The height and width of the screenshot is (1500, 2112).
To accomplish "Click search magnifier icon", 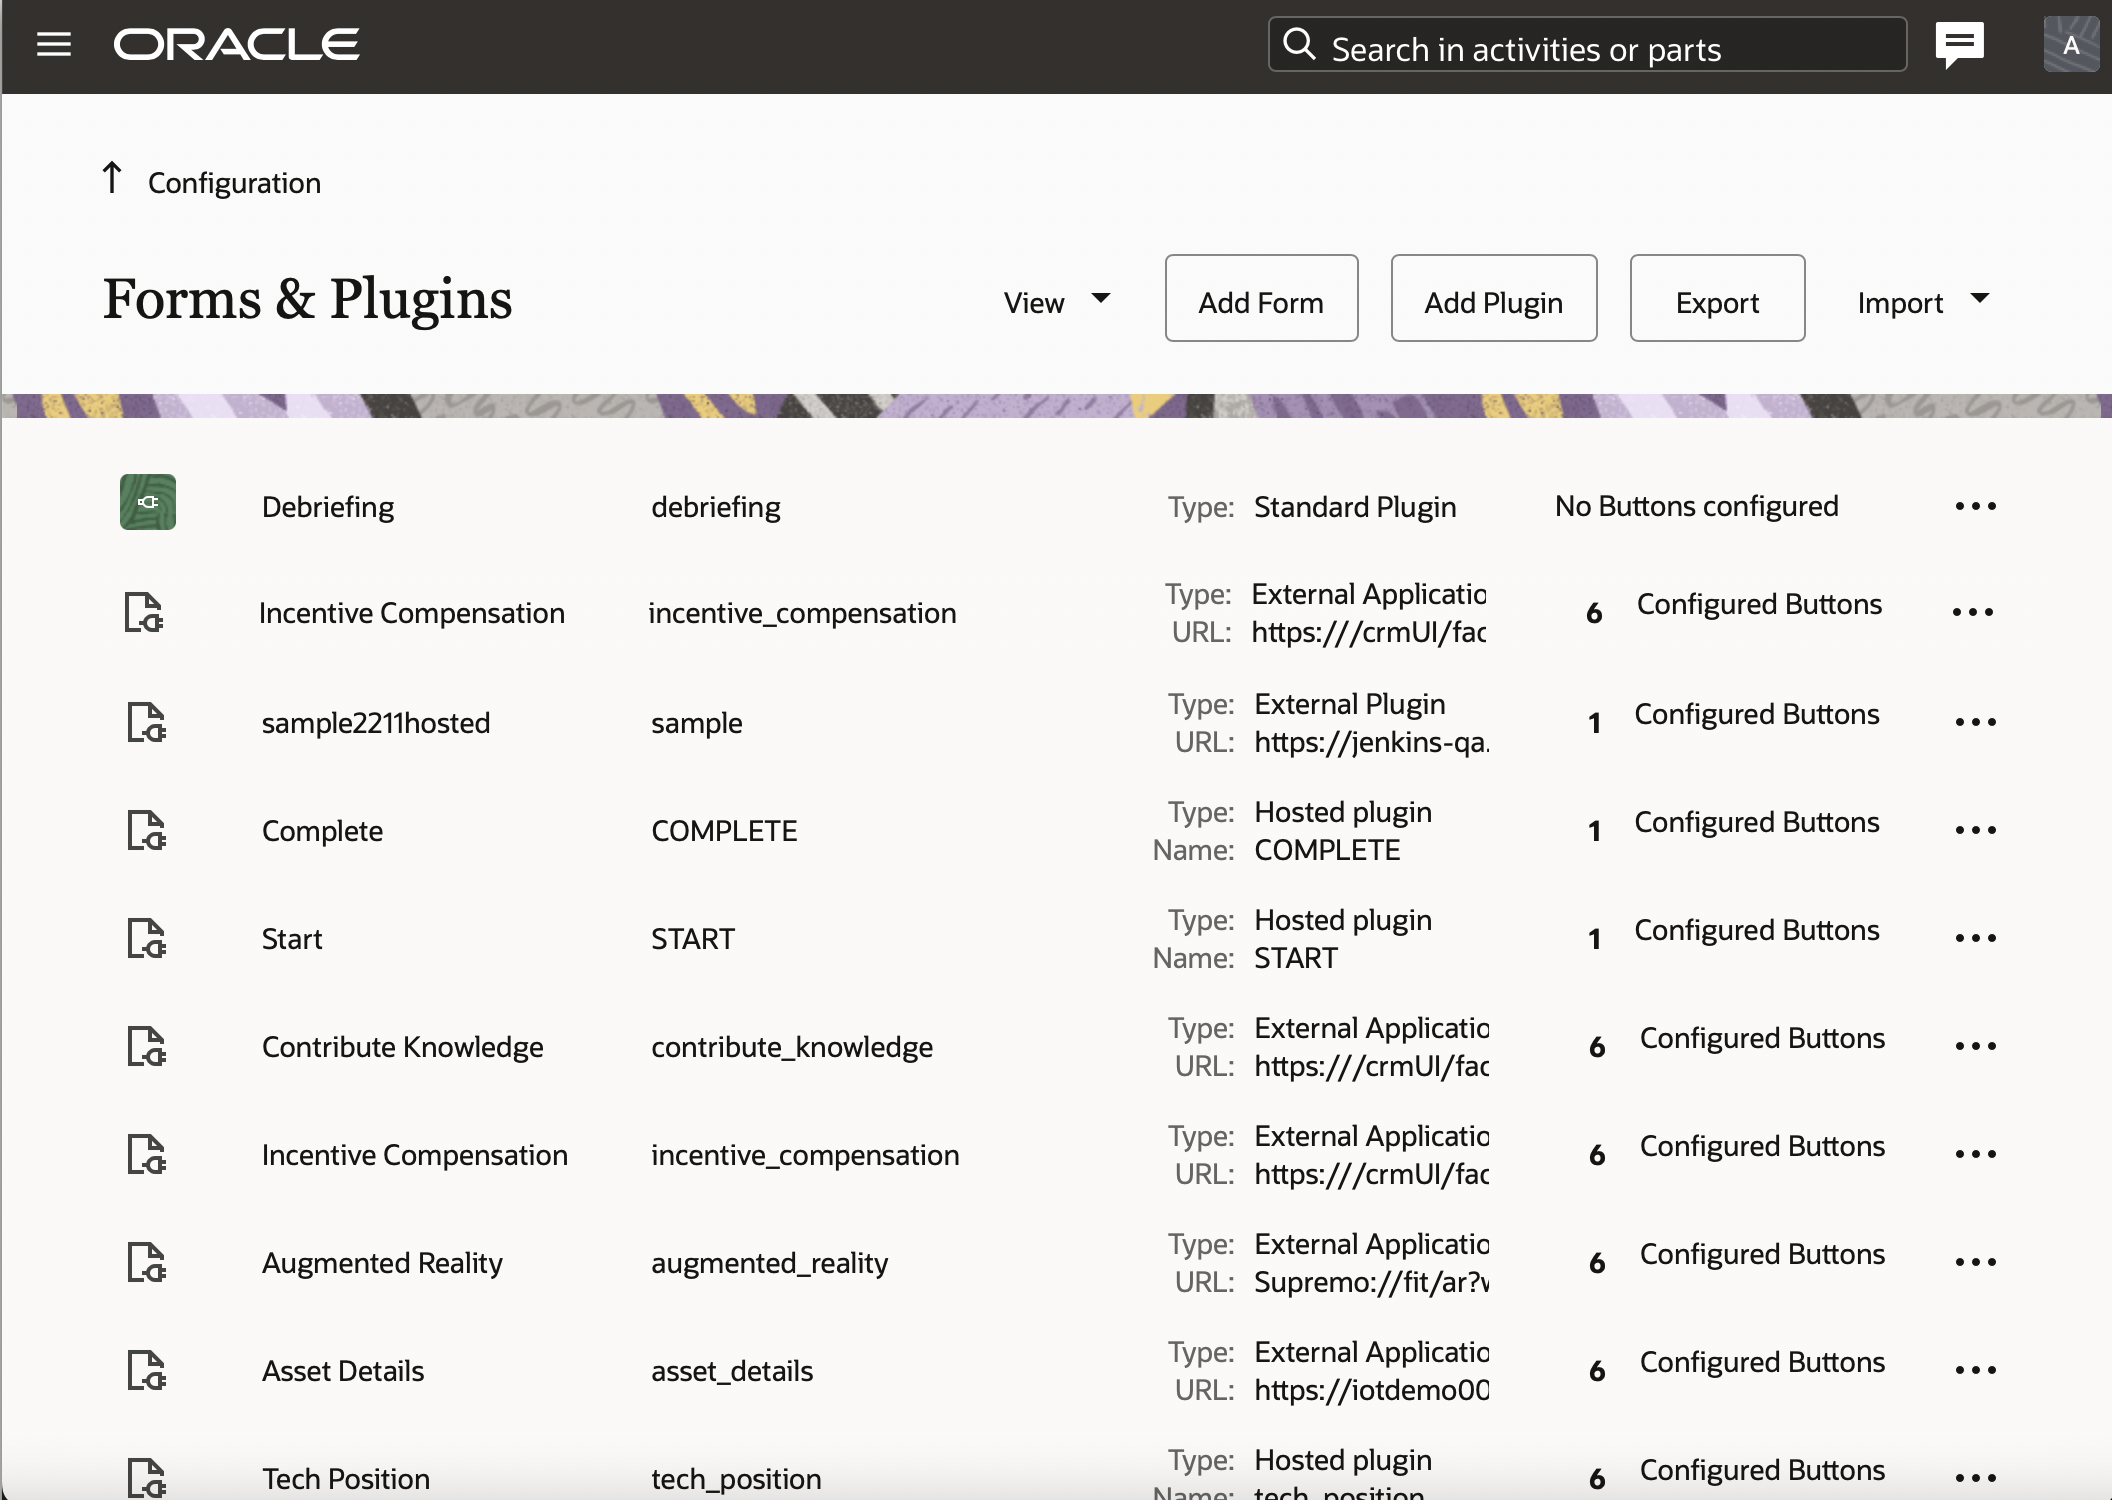I will point(1299,44).
